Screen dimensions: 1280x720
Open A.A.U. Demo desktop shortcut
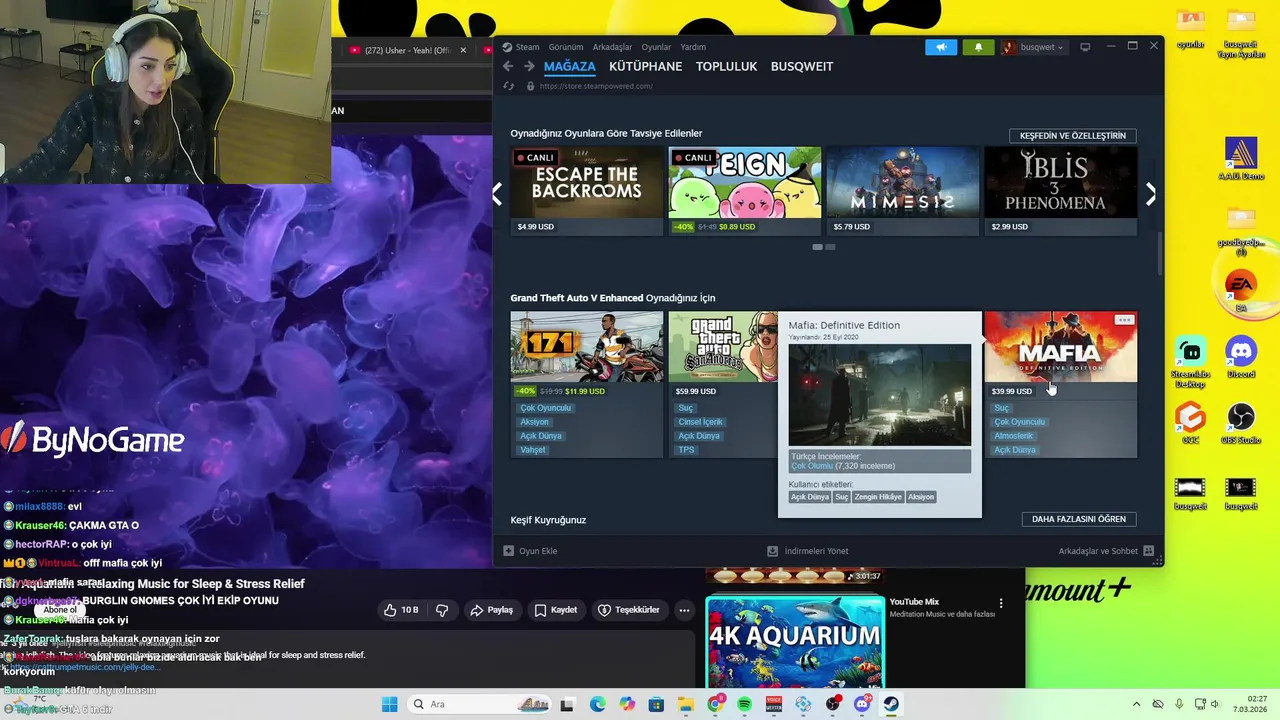point(1241,158)
